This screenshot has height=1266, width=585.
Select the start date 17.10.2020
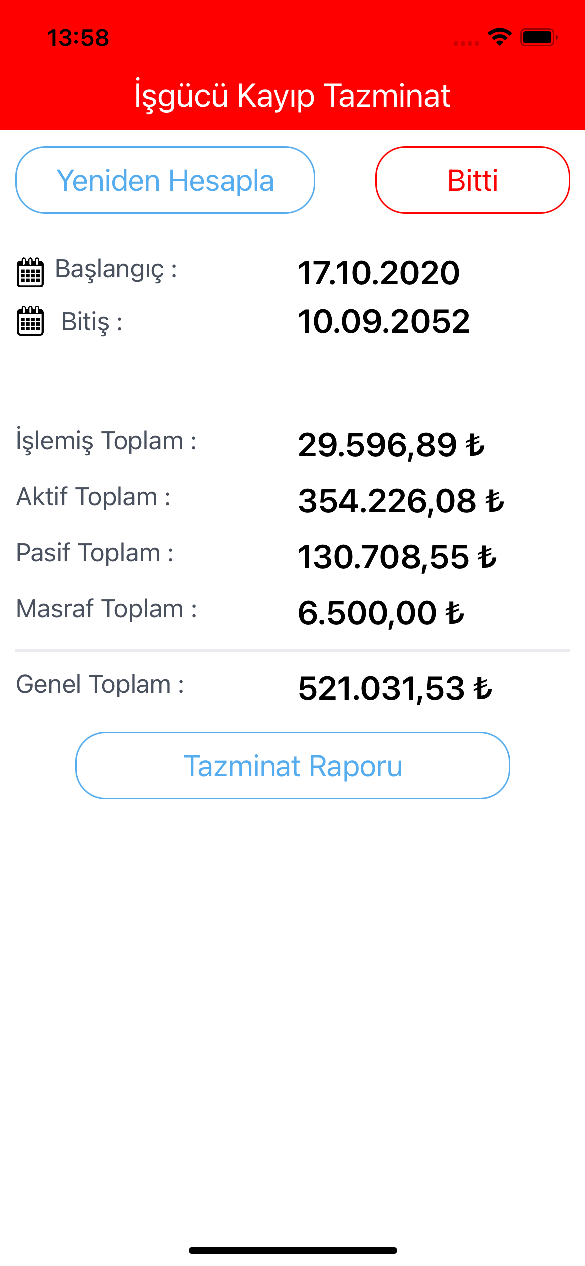click(x=379, y=273)
